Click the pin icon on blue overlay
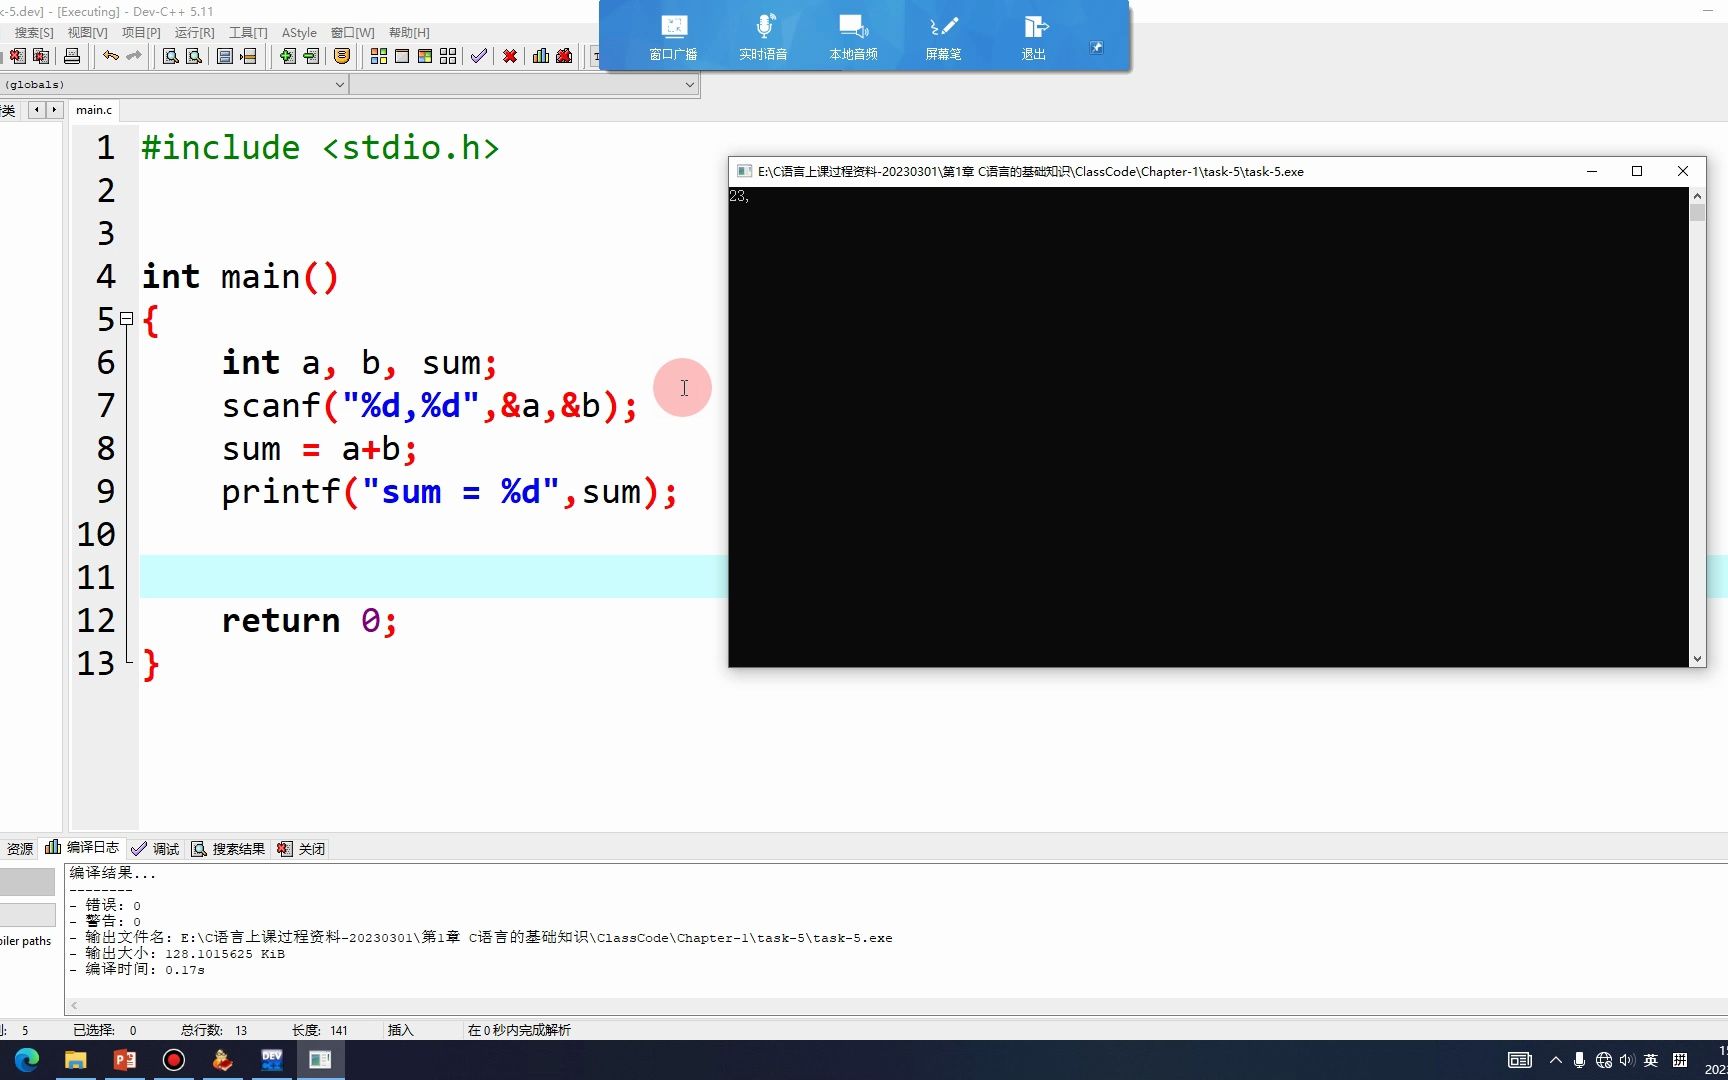1728x1080 pixels. pyautogui.click(x=1096, y=47)
